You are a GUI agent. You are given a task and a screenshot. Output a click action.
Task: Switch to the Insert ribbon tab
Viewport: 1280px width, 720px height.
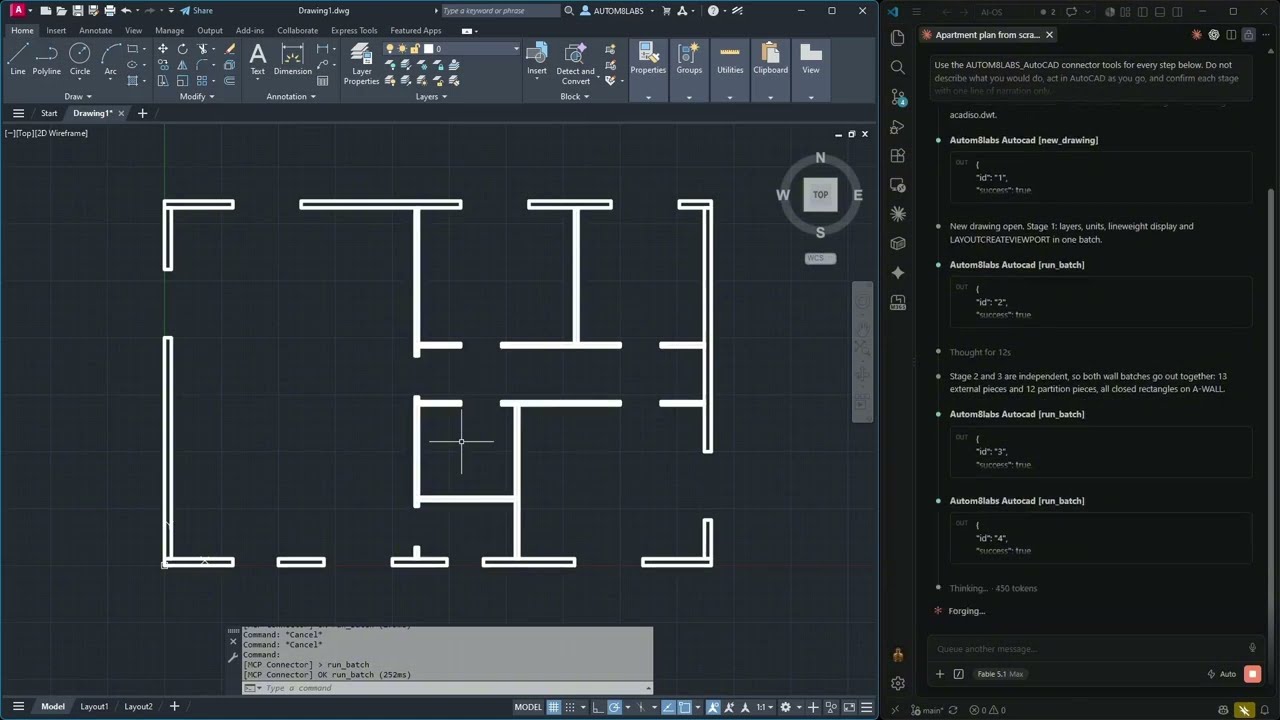(x=56, y=30)
